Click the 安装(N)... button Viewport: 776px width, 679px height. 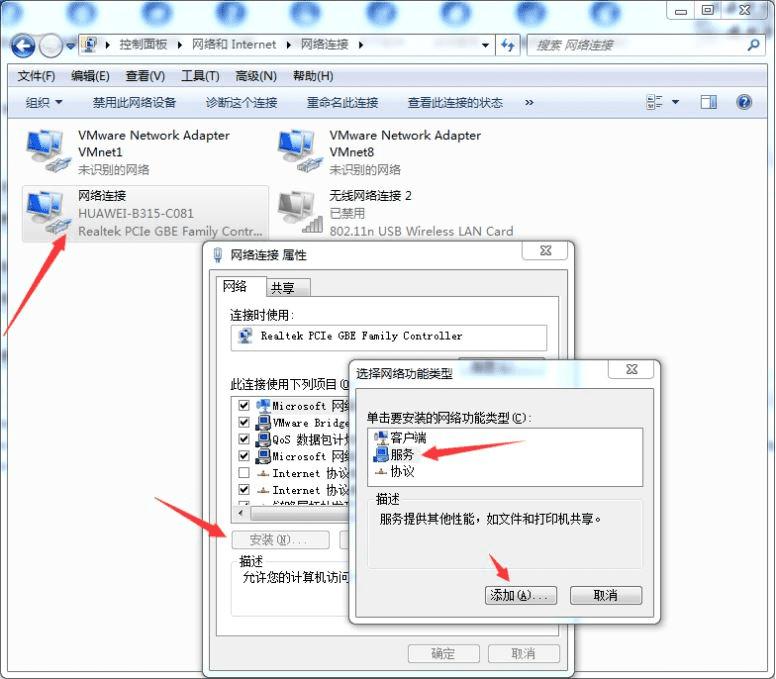[x=280, y=539]
